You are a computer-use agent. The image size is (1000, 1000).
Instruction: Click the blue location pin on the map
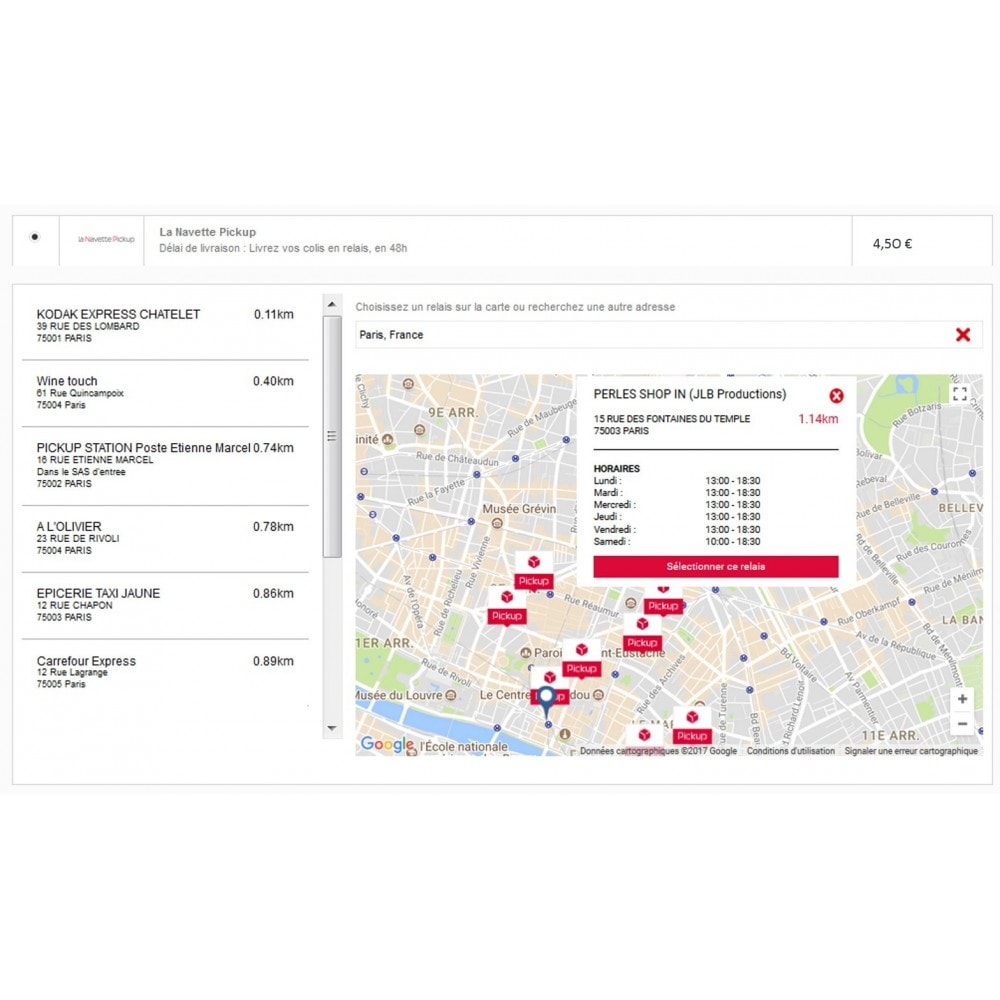[547, 702]
